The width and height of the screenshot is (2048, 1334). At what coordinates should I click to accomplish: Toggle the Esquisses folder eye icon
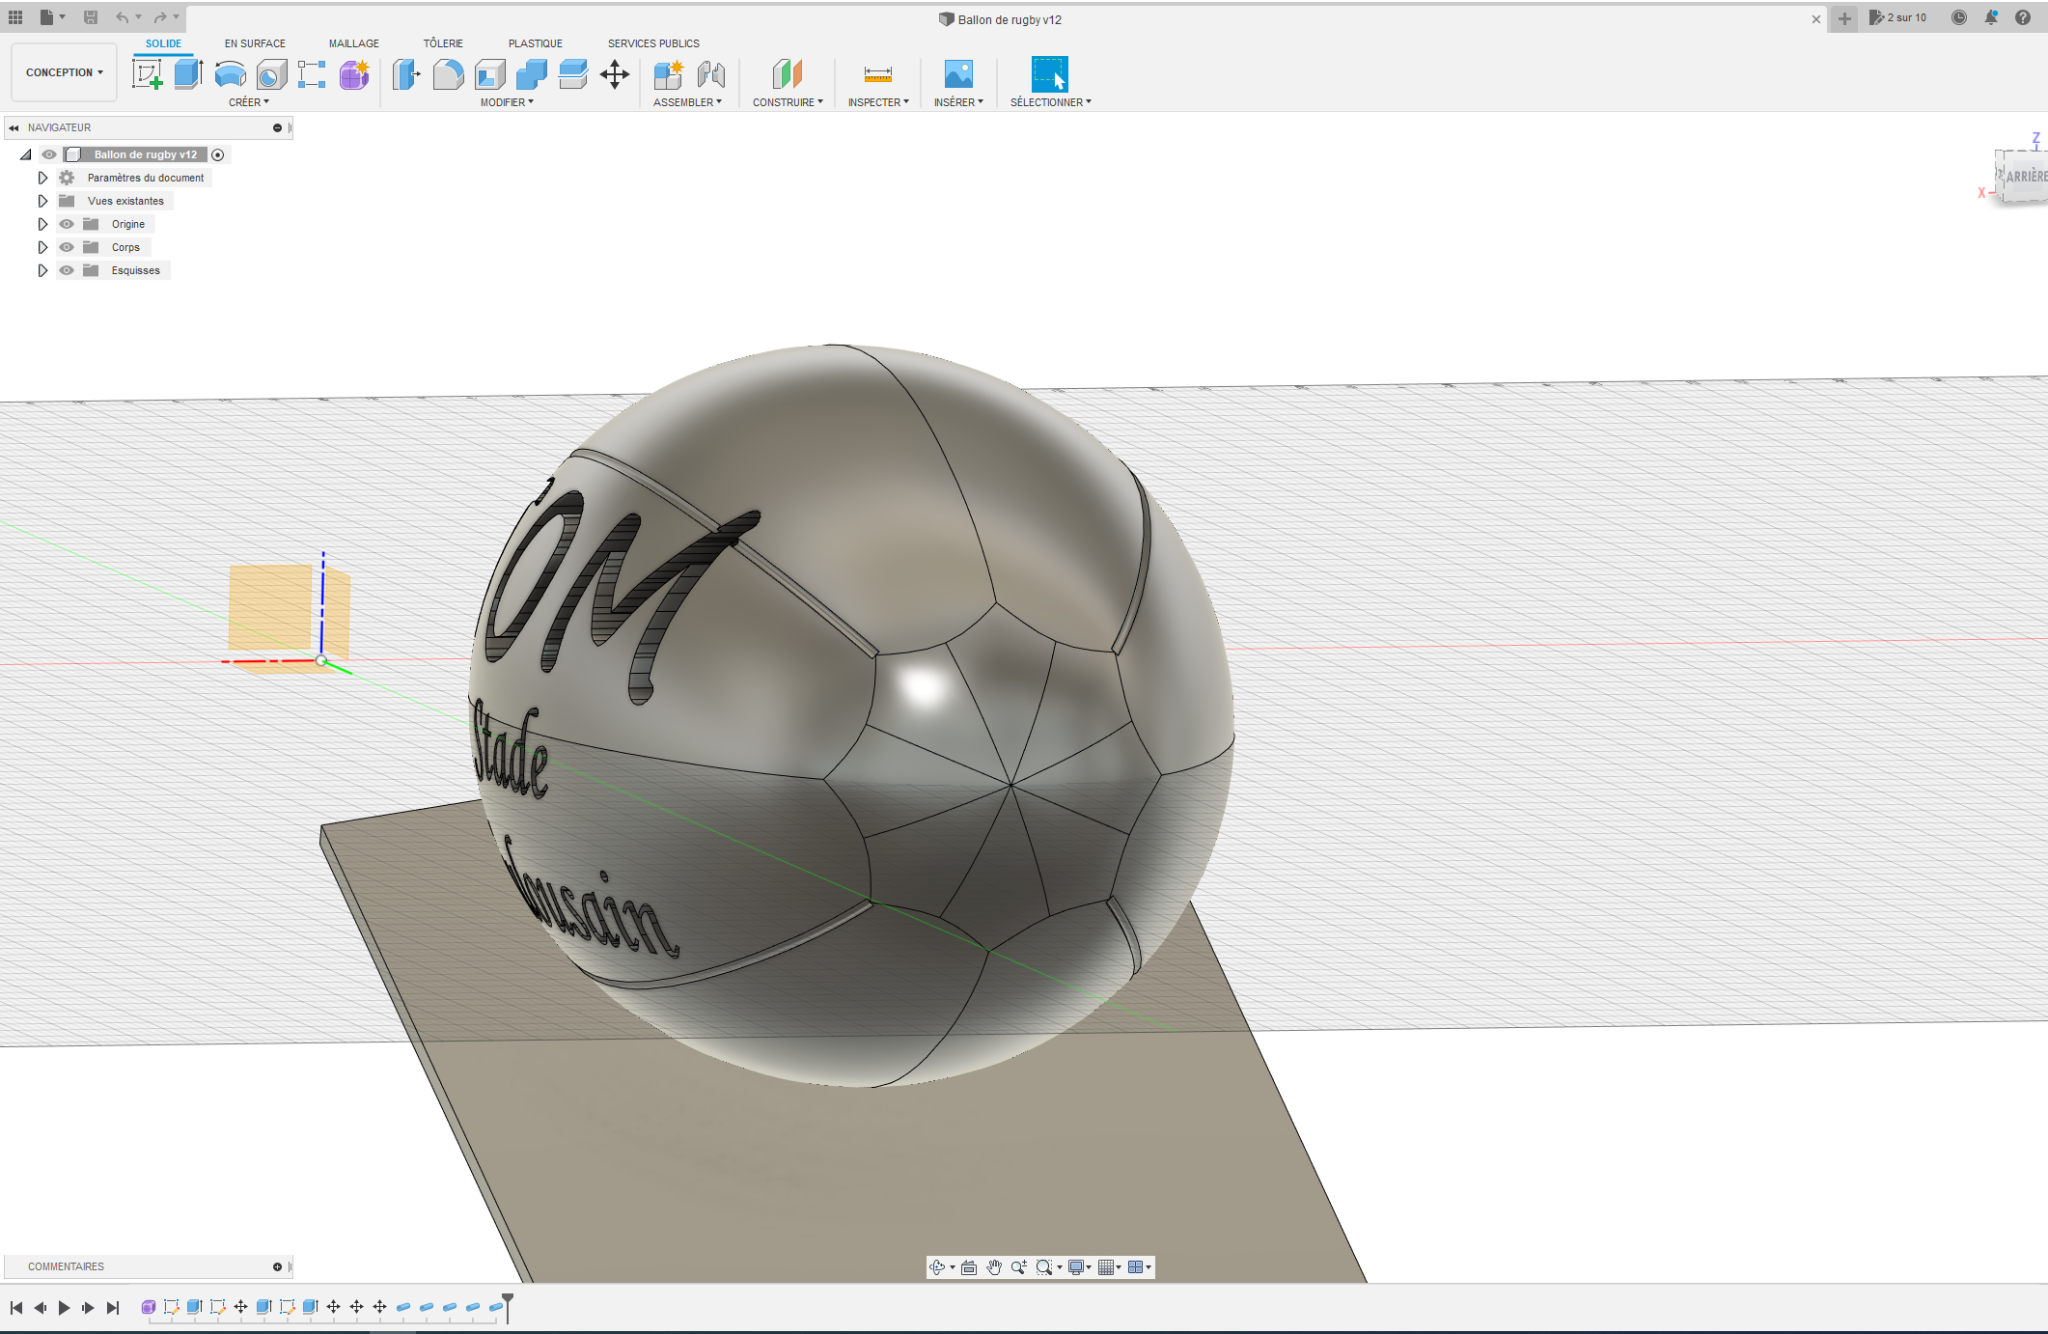(x=67, y=270)
